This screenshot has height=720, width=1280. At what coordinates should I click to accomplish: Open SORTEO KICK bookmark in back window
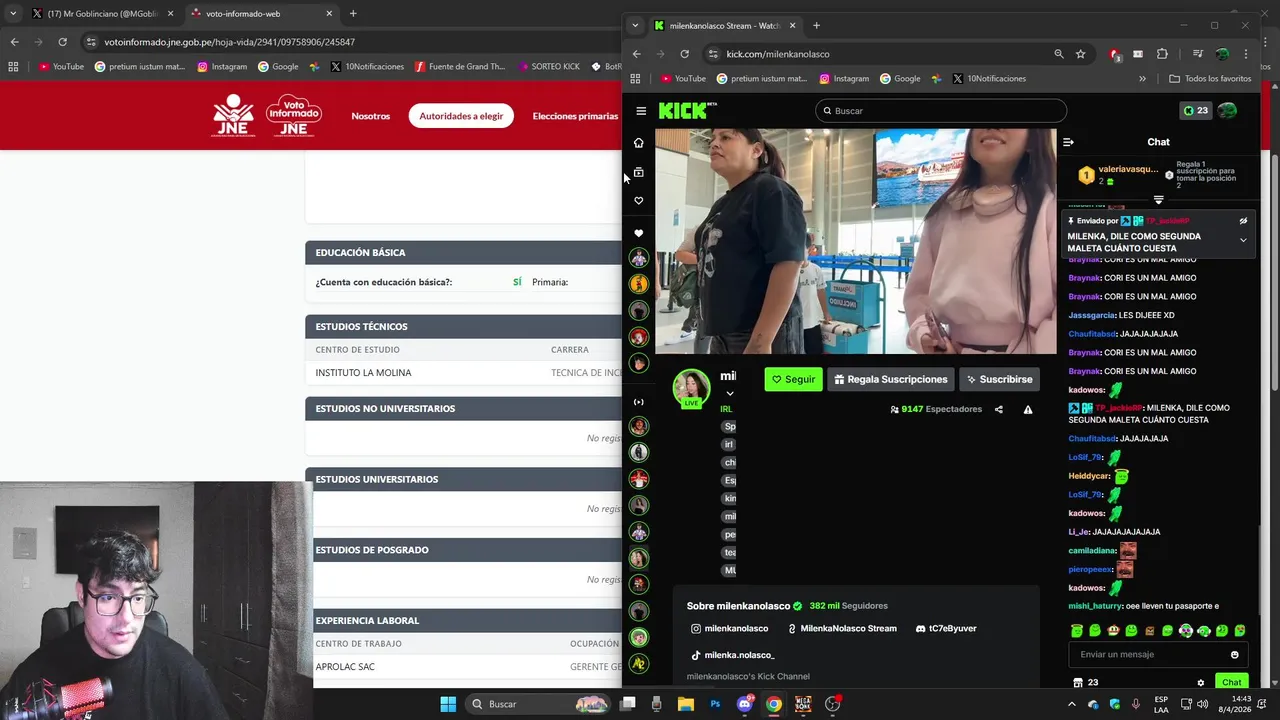tap(548, 67)
